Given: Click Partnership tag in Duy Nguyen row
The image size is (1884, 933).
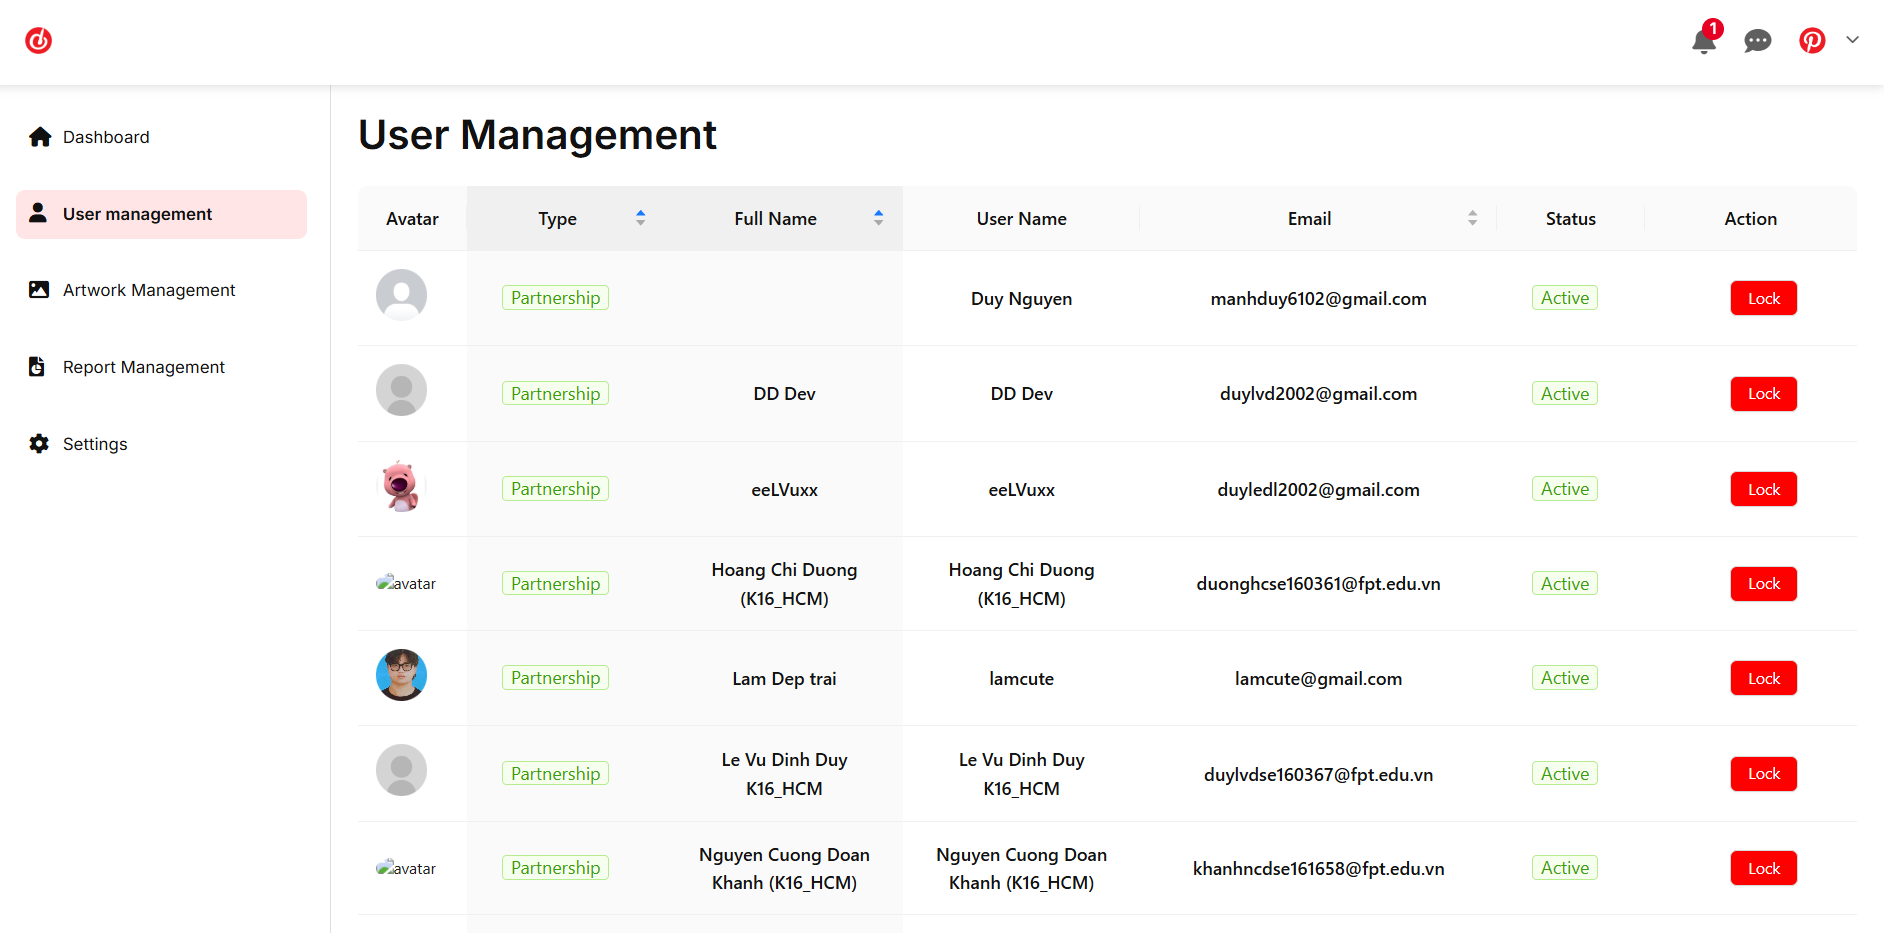Looking at the screenshot, I should click(555, 298).
